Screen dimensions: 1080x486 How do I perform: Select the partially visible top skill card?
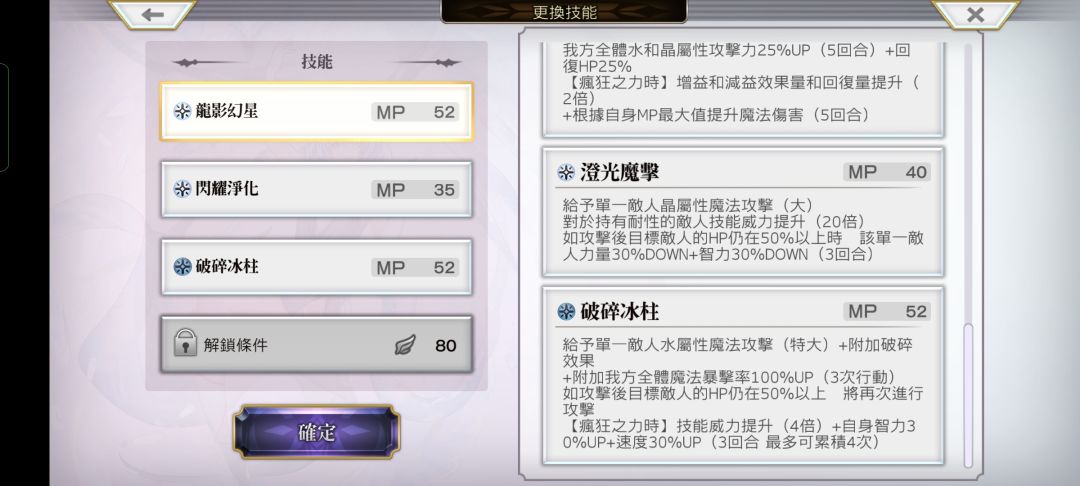click(743, 88)
